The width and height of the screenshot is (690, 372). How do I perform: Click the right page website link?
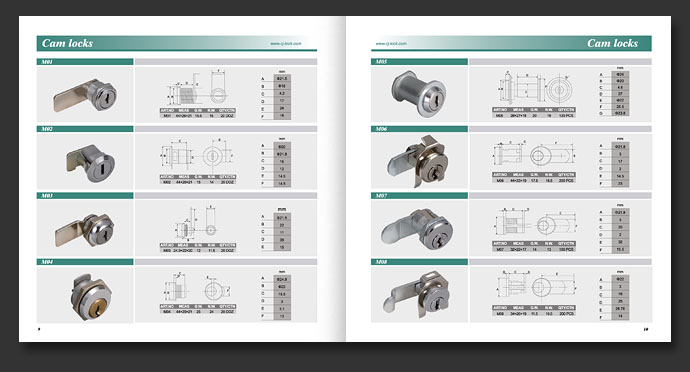tap(391, 44)
